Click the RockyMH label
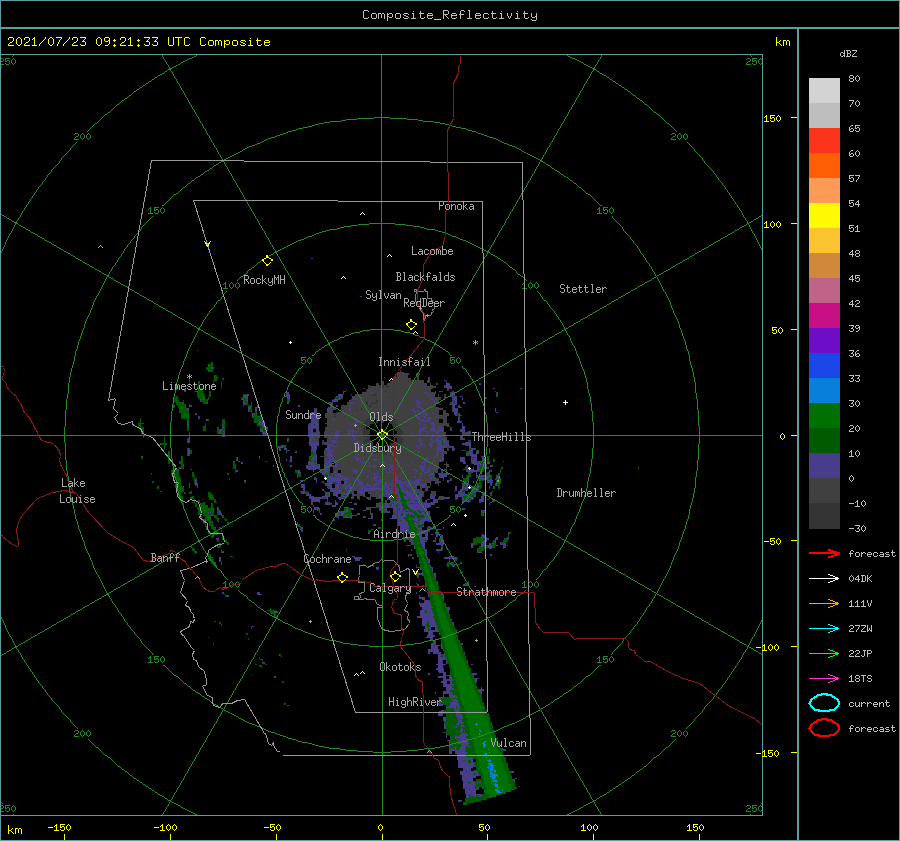Screen dimensions: 900x841 (264, 280)
